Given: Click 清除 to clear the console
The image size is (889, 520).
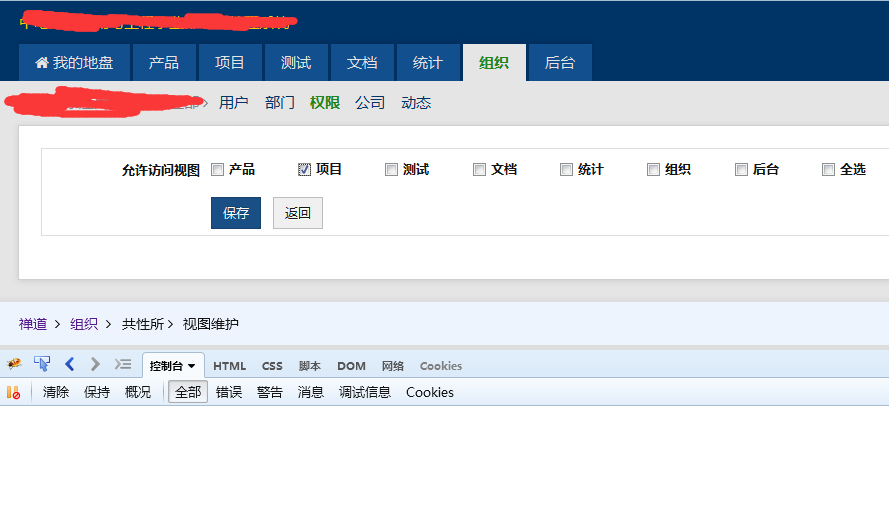Looking at the screenshot, I should (x=56, y=392).
